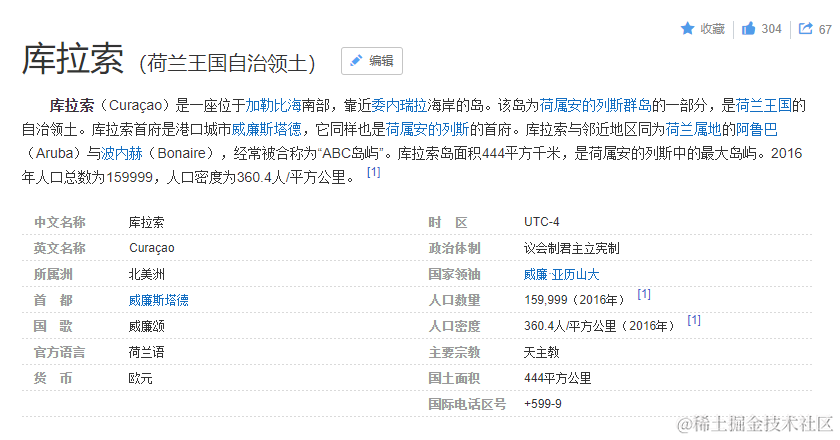Image resolution: width=840 pixels, height=440 pixels.
Task: Open the 荷兰王国 link in the intro paragraph
Action: (x=763, y=105)
